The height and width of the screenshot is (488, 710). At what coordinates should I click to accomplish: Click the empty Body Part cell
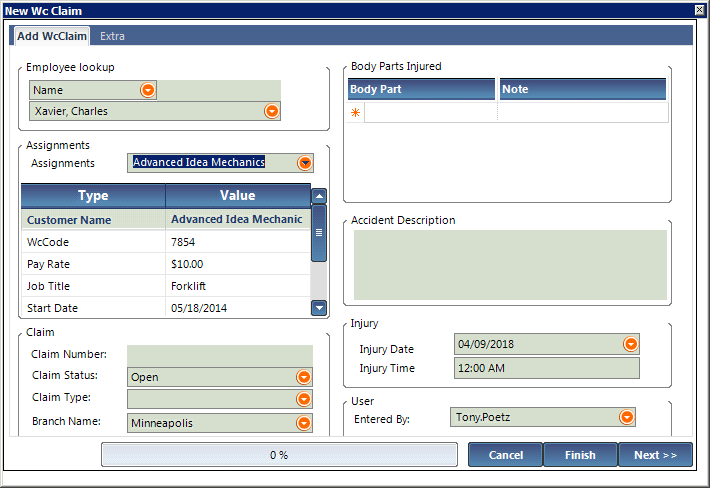point(431,112)
